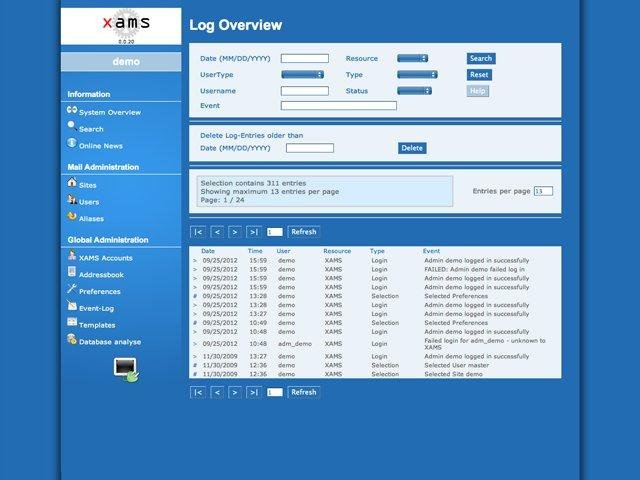Click the Search button in filter panel

pos(481,58)
